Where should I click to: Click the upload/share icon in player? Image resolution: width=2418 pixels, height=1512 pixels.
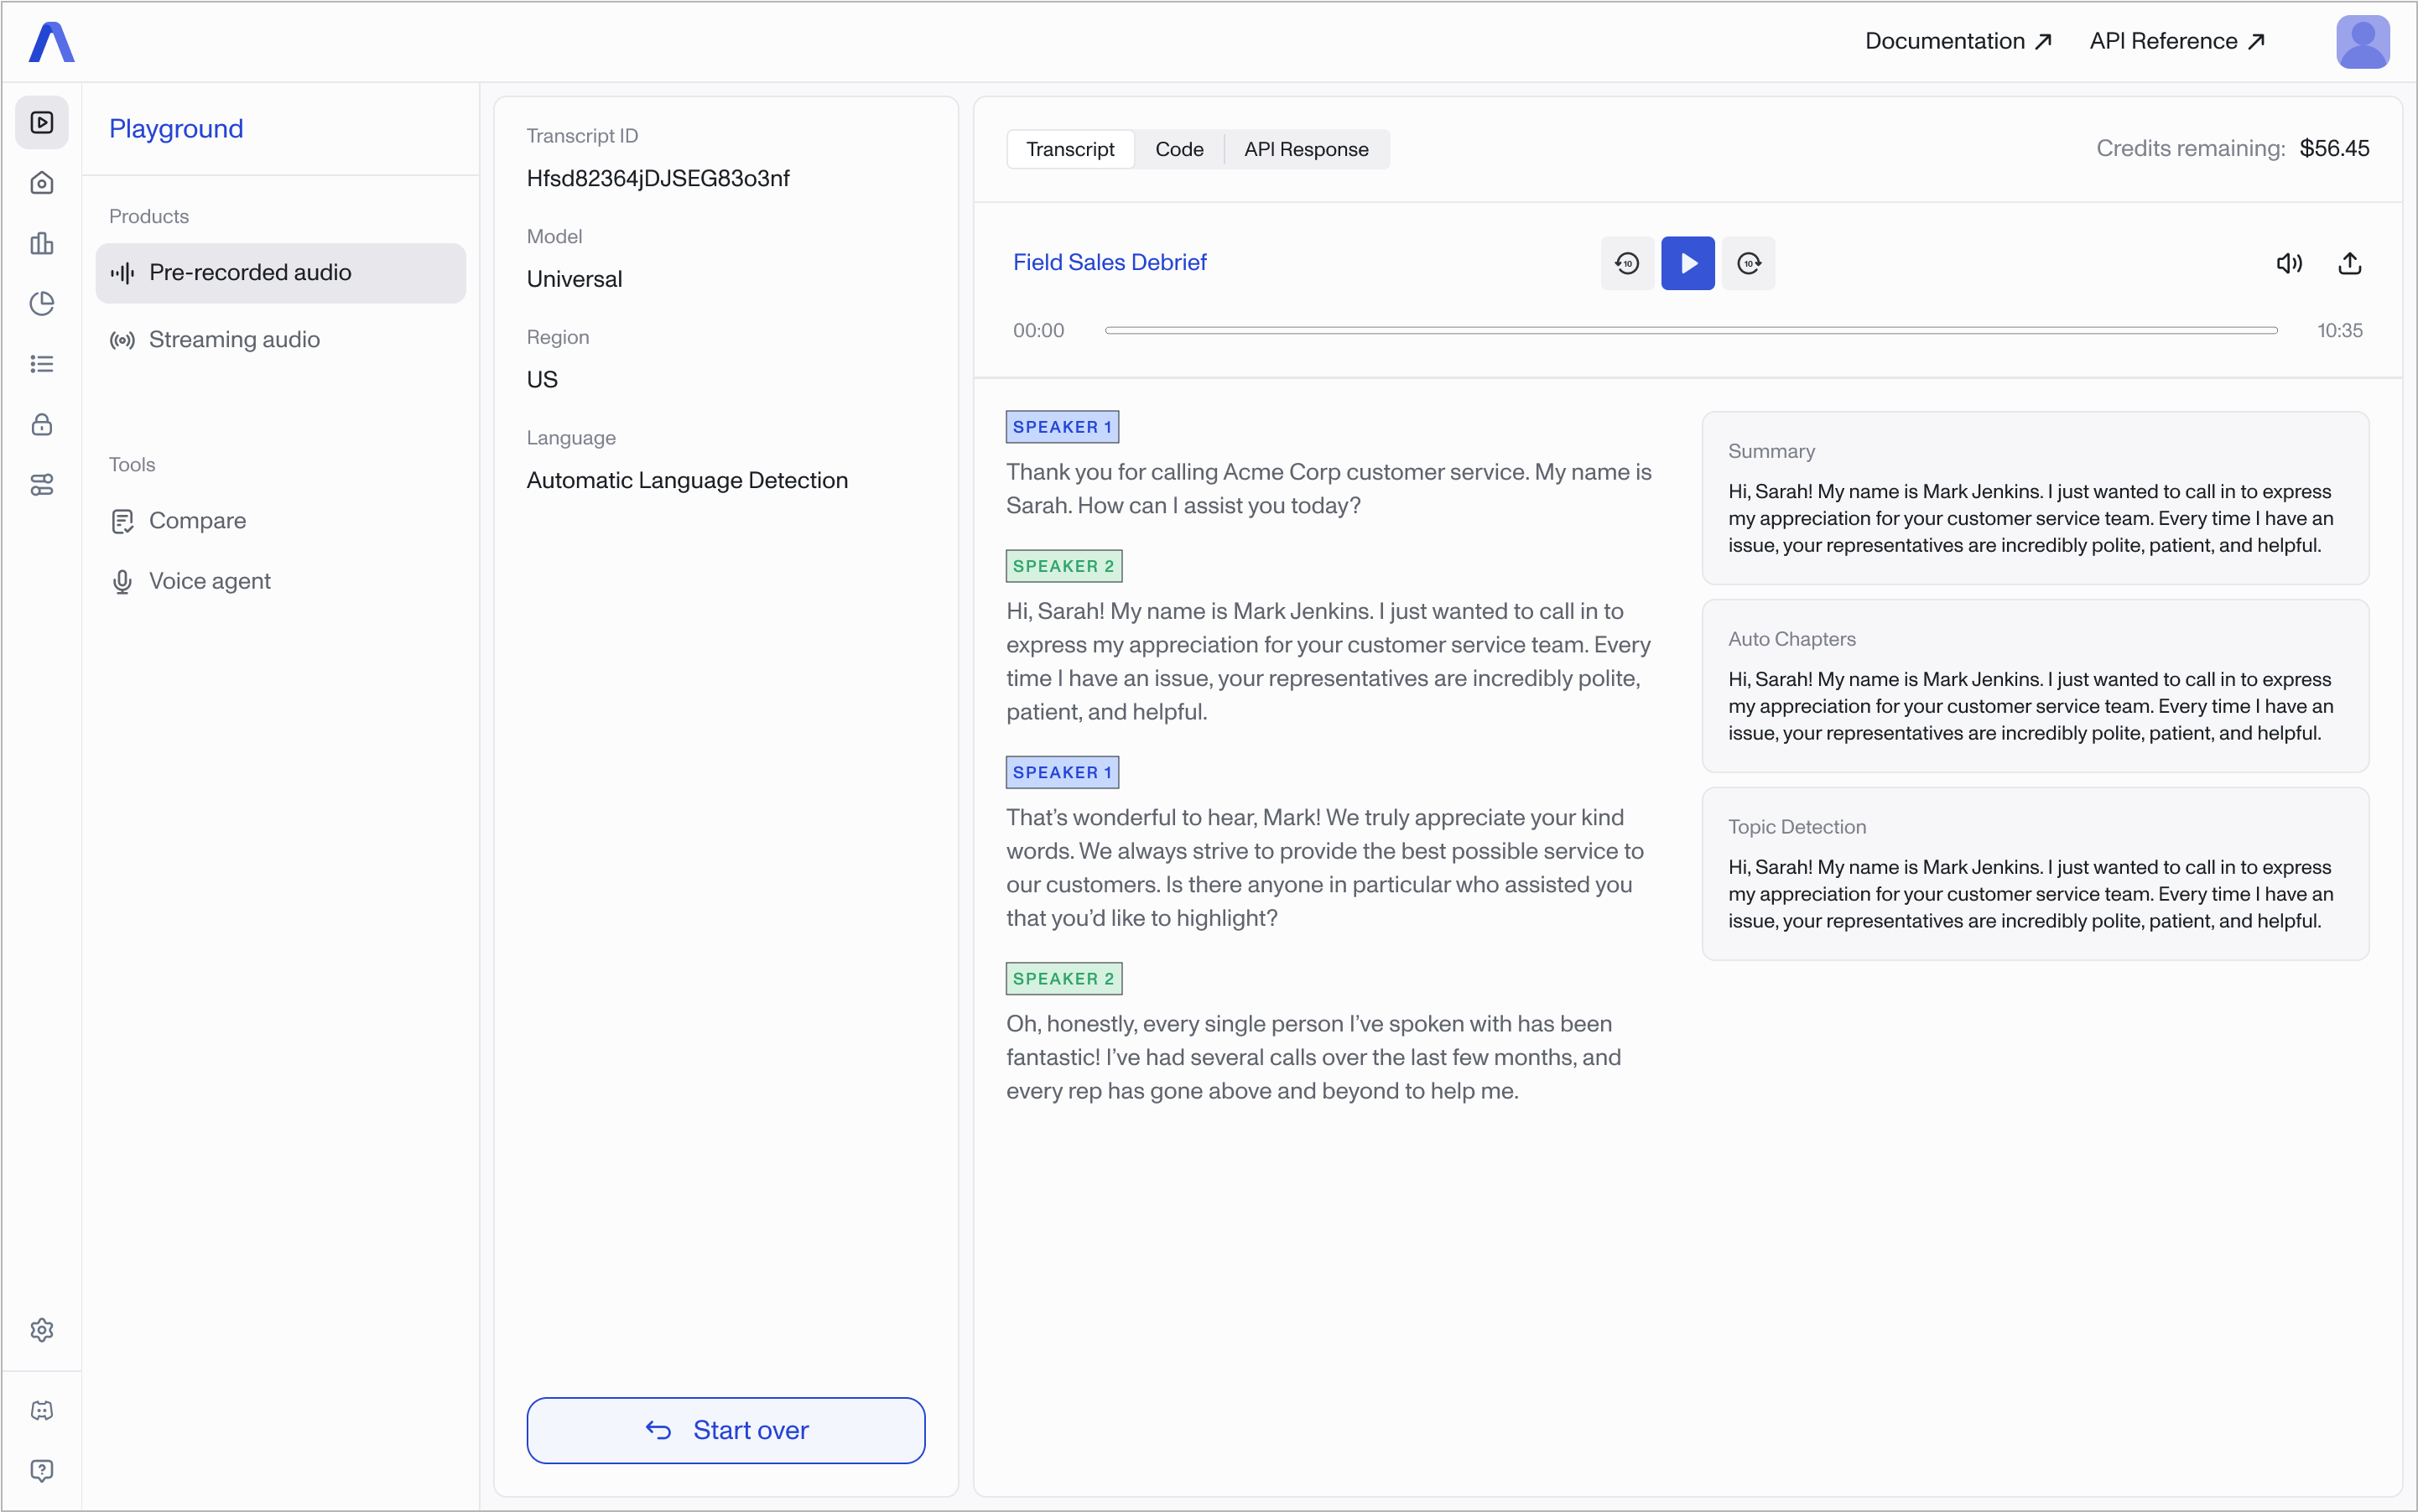coord(2350,263)
